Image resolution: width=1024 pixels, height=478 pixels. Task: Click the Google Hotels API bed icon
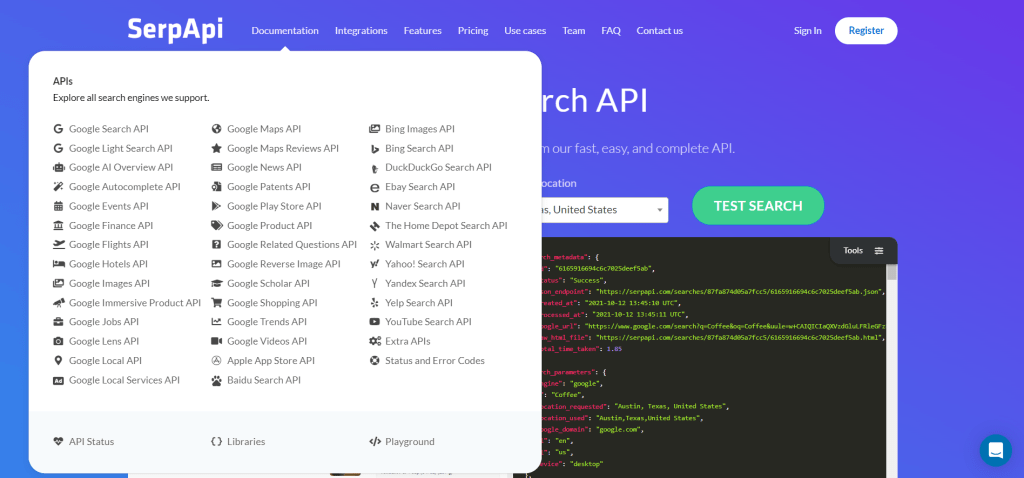(59, 264)
